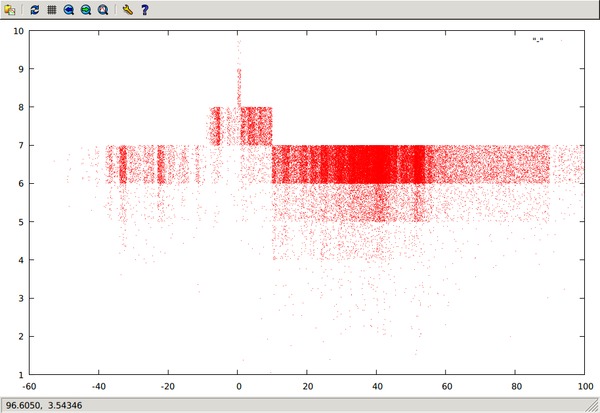Replot the graph using the refresh icon
Image resolution: width=600 pixels, height=413 pixels.
click(x=35, y=10)
